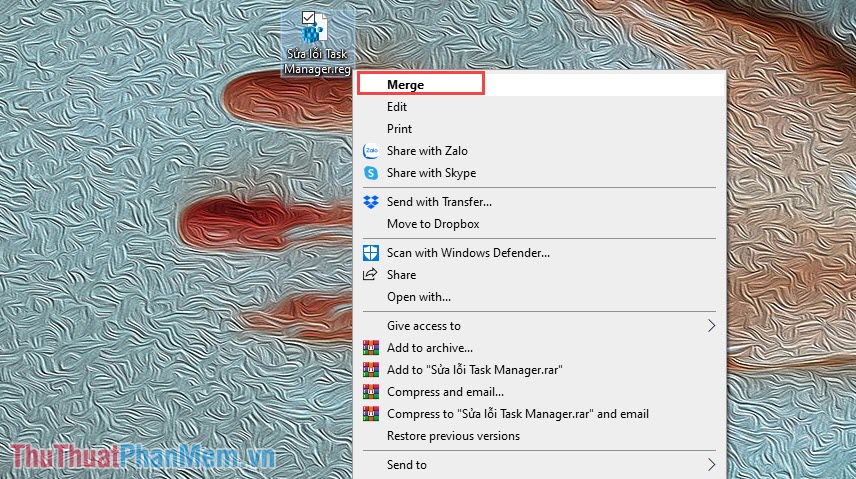Select Share with Zalo entry text
This screenshot has height=479, width=856.
click(x=427, y=151)
